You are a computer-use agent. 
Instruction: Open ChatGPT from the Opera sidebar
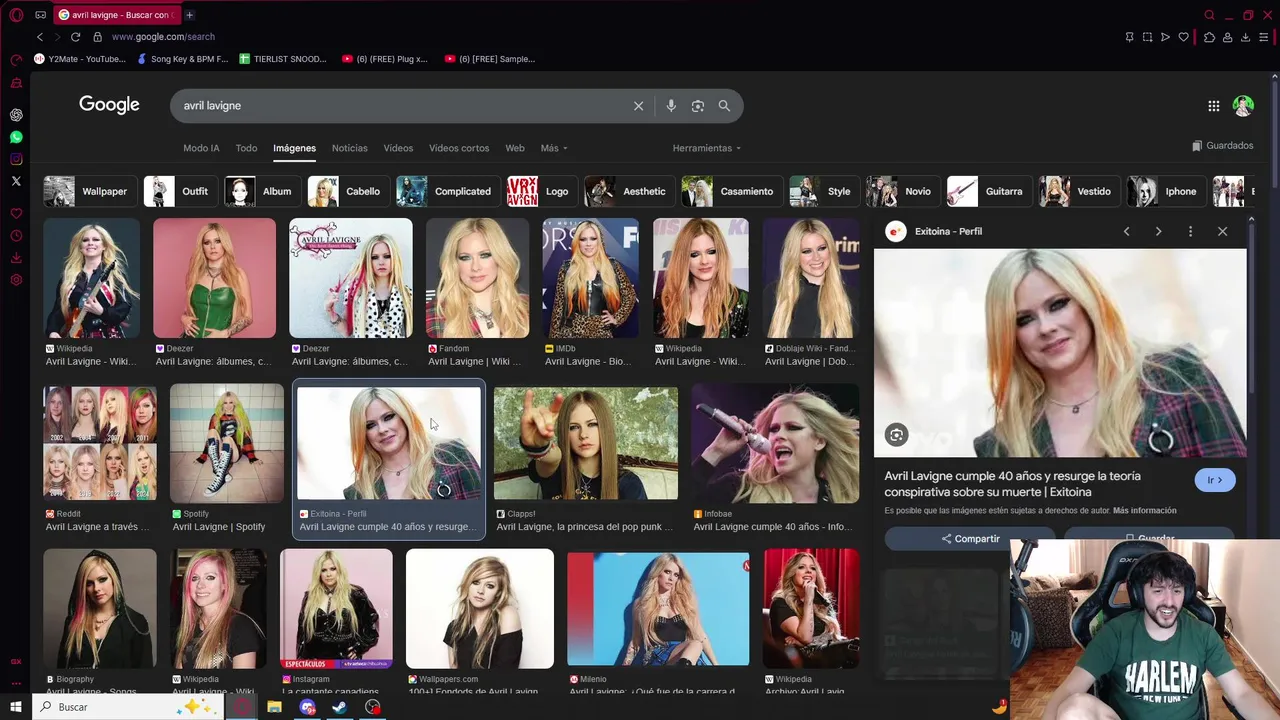coord(16,115)
